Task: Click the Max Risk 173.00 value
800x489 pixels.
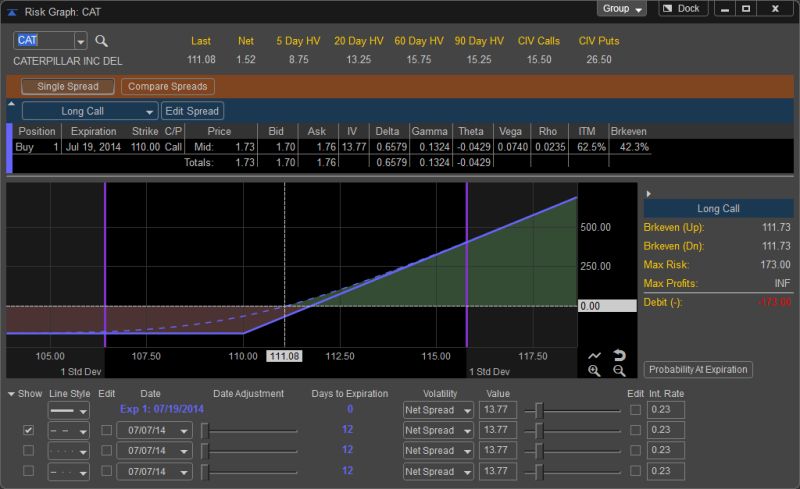Action: pyautogui.click(x=775, y=264)
